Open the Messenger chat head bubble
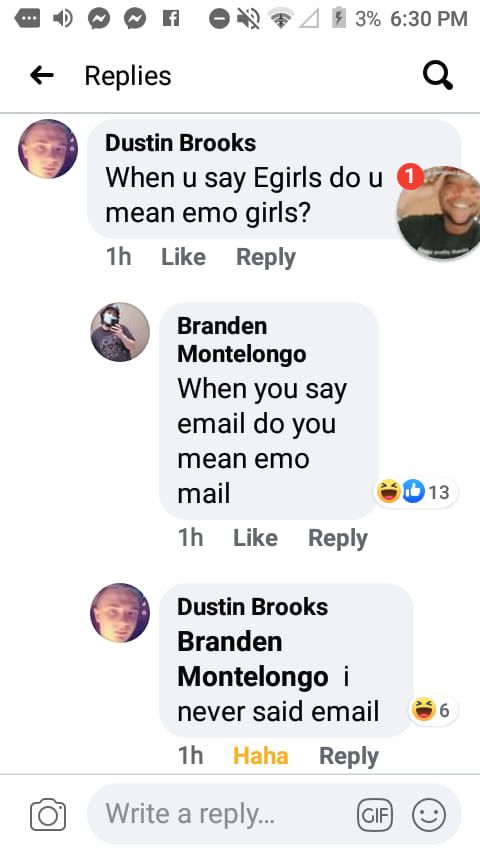 click(439, 212)
